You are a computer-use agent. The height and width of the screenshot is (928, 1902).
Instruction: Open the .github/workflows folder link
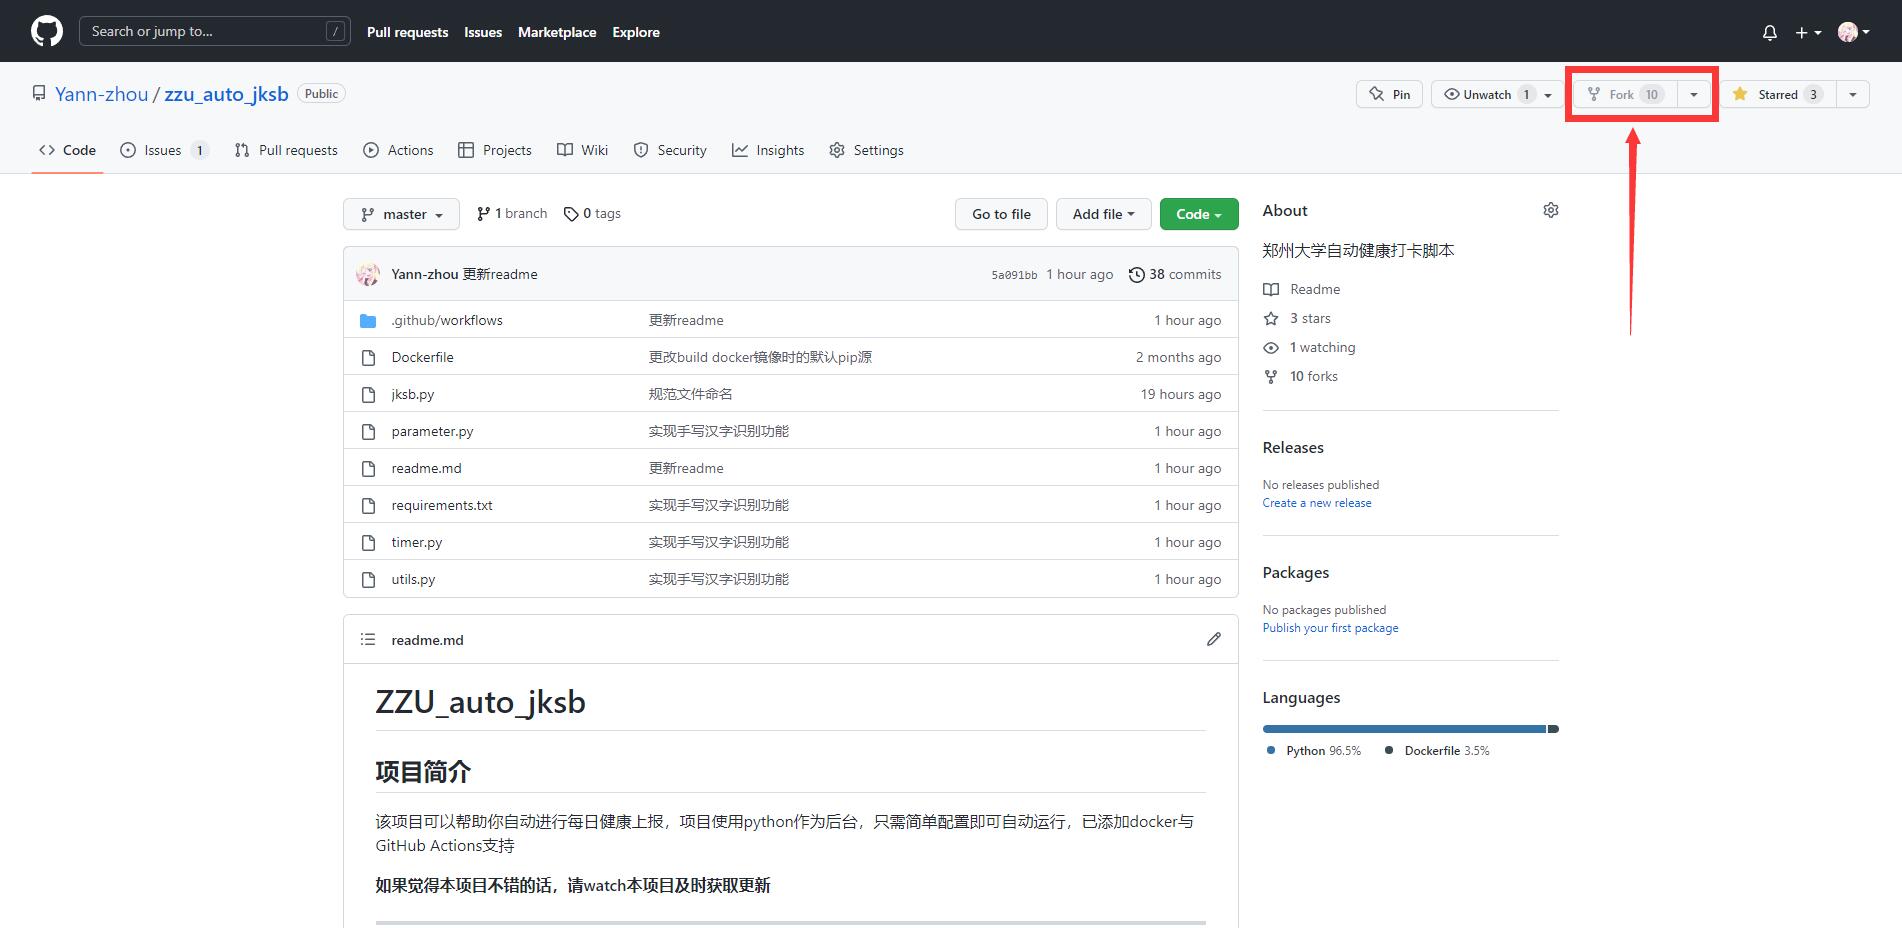point(447,320)
